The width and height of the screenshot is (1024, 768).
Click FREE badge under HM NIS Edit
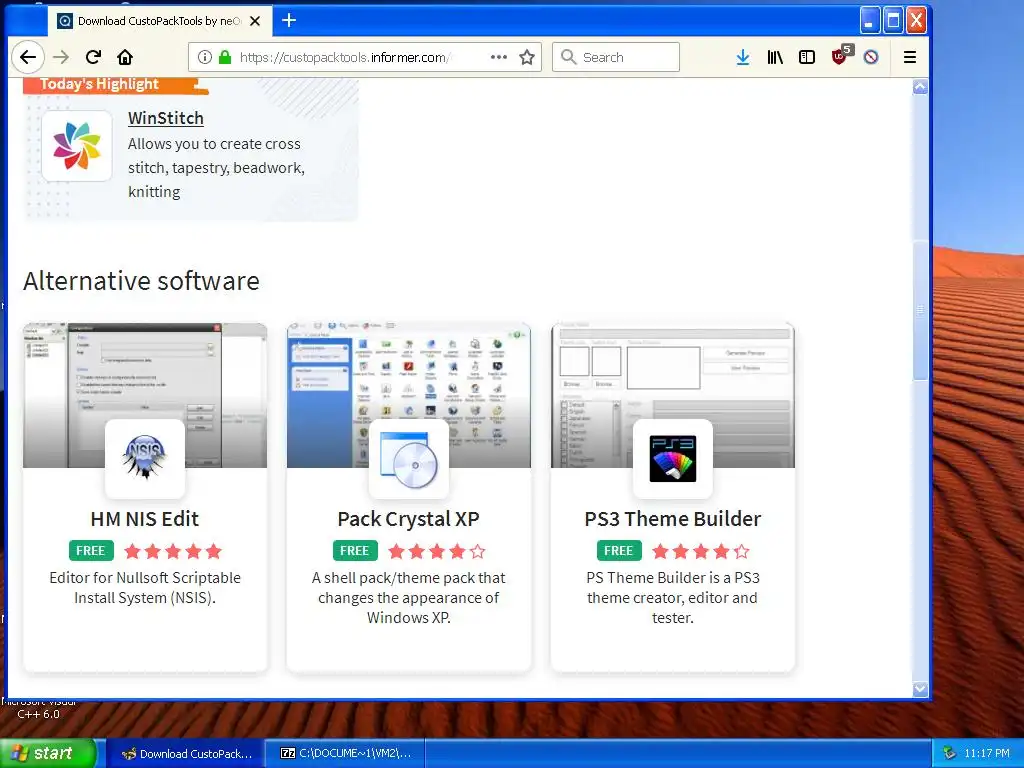91,551
